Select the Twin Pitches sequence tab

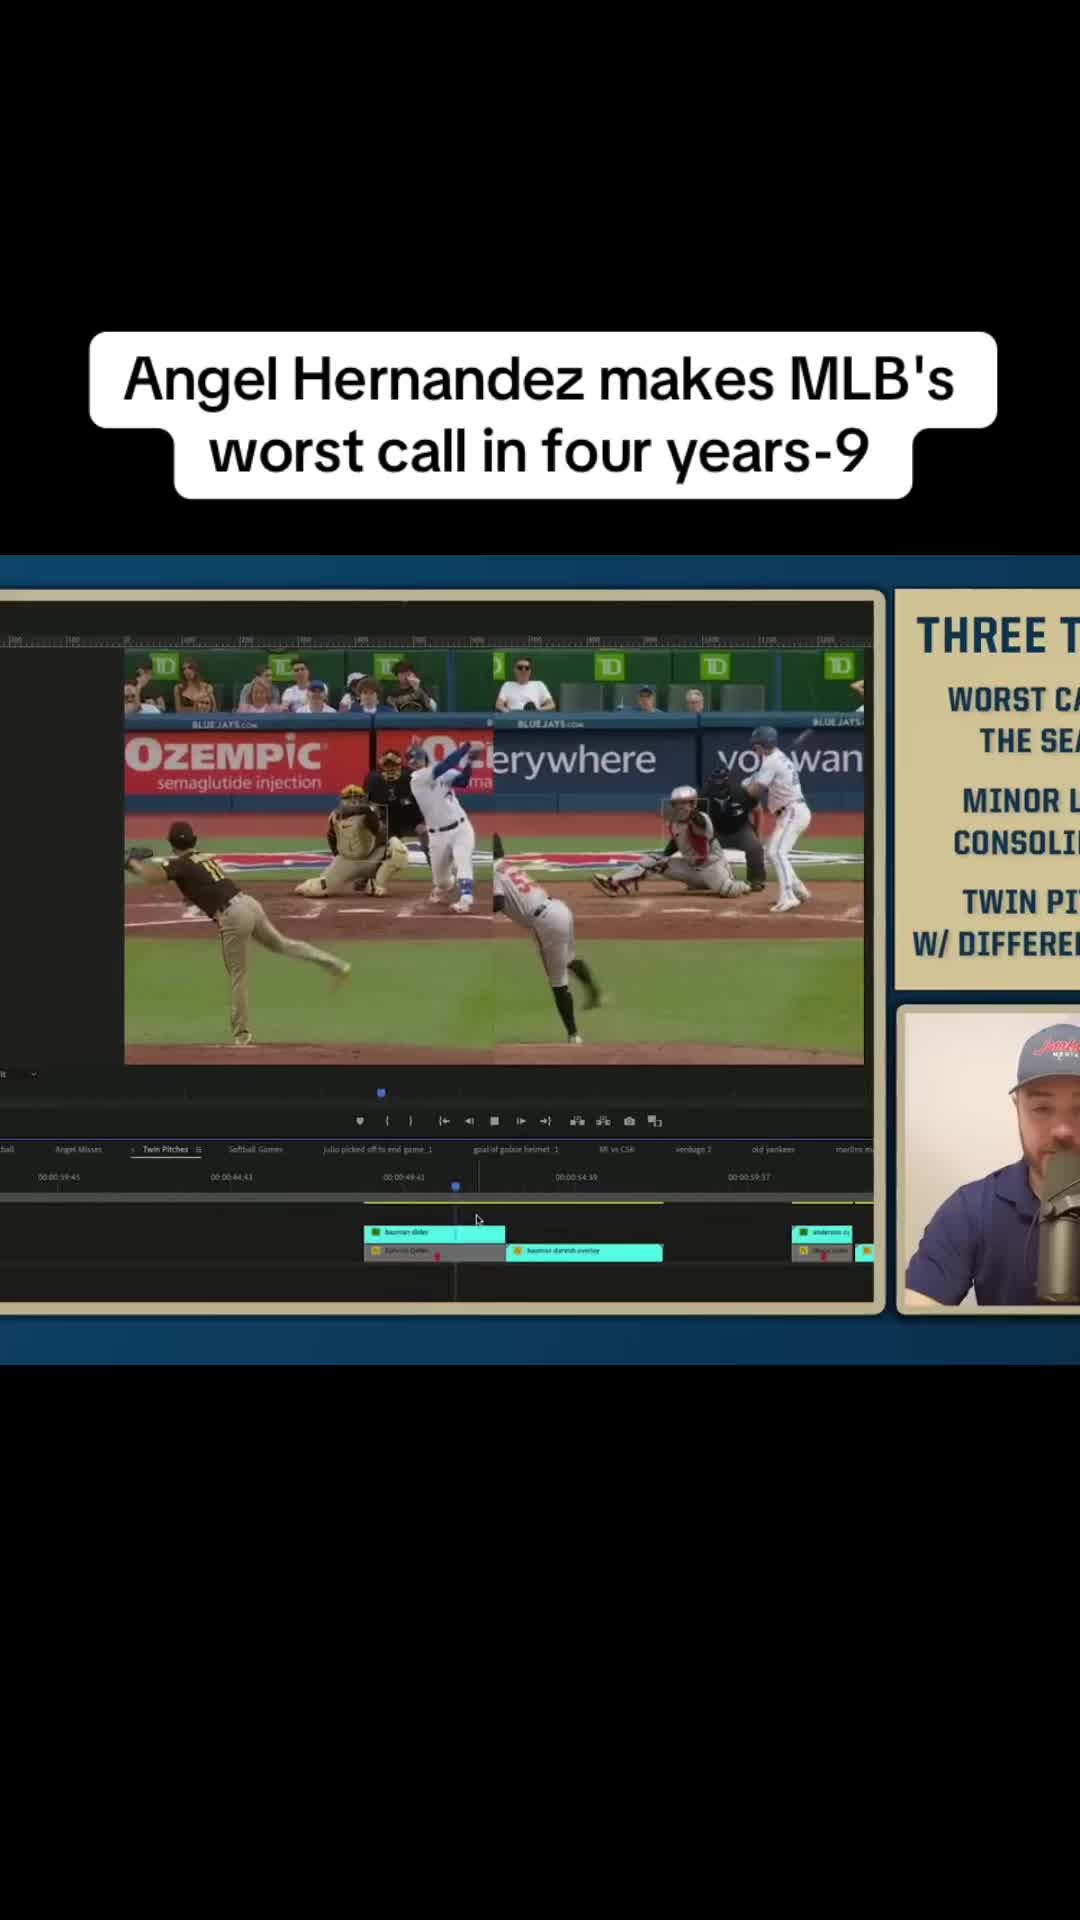tap(165, 1149)
